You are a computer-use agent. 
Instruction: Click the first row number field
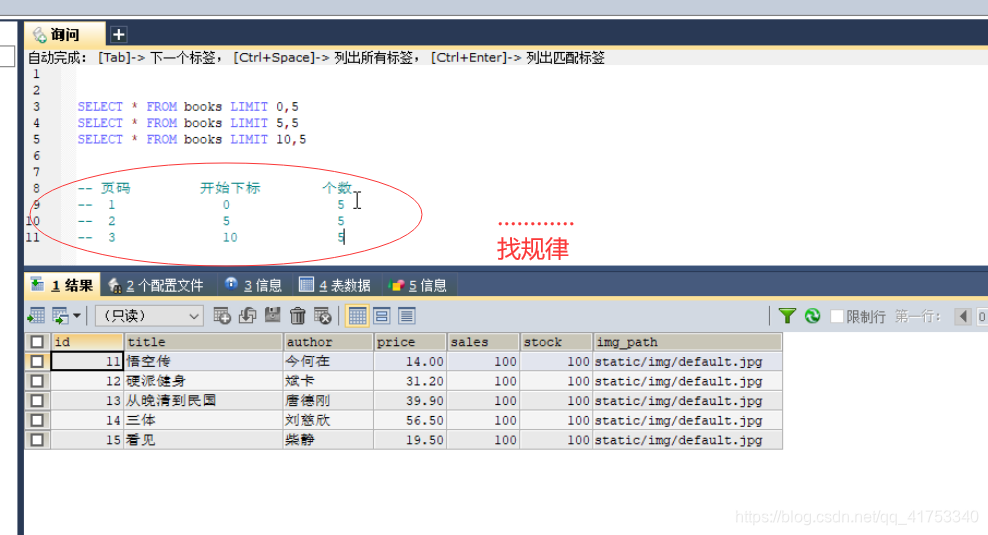tap(982, 316)
